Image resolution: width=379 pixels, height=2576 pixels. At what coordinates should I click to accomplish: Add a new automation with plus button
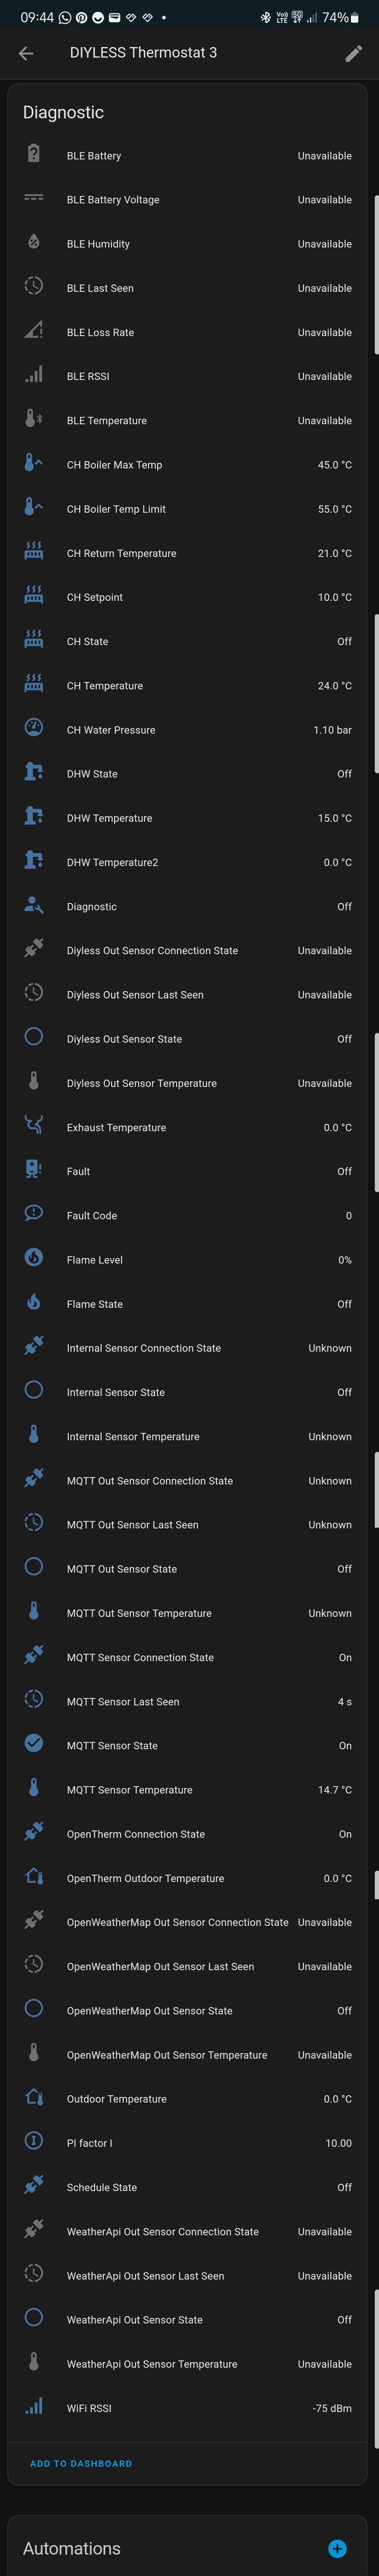tap(337, 2548)
